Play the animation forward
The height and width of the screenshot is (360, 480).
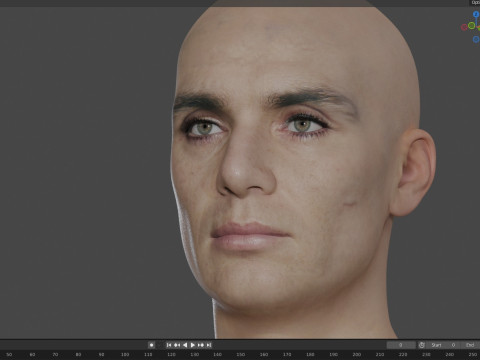[x=193, y=345]
